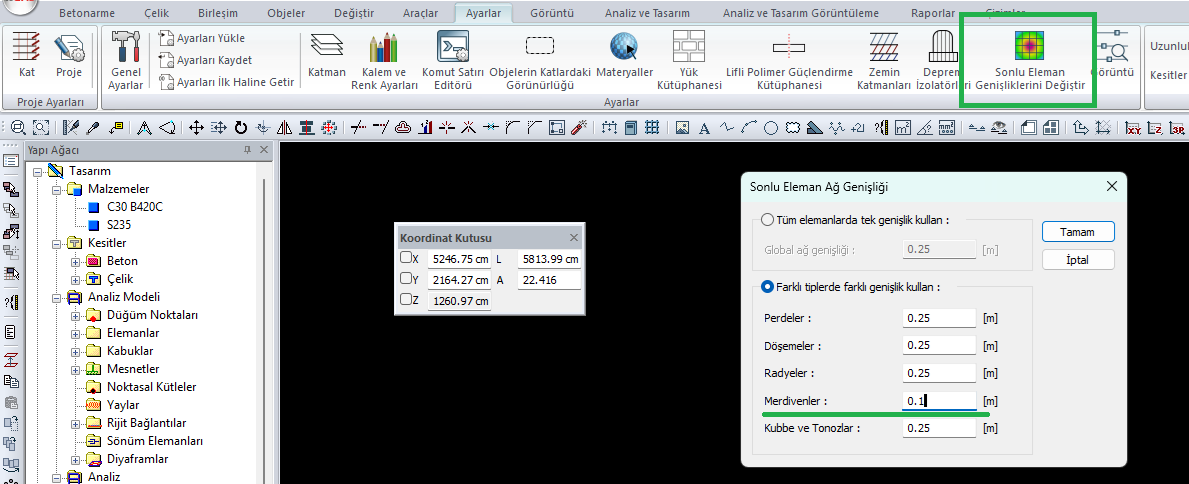Close the Koordinat Kutusu panel
This screenshot has height=484, width=1189.
point(574,237)
